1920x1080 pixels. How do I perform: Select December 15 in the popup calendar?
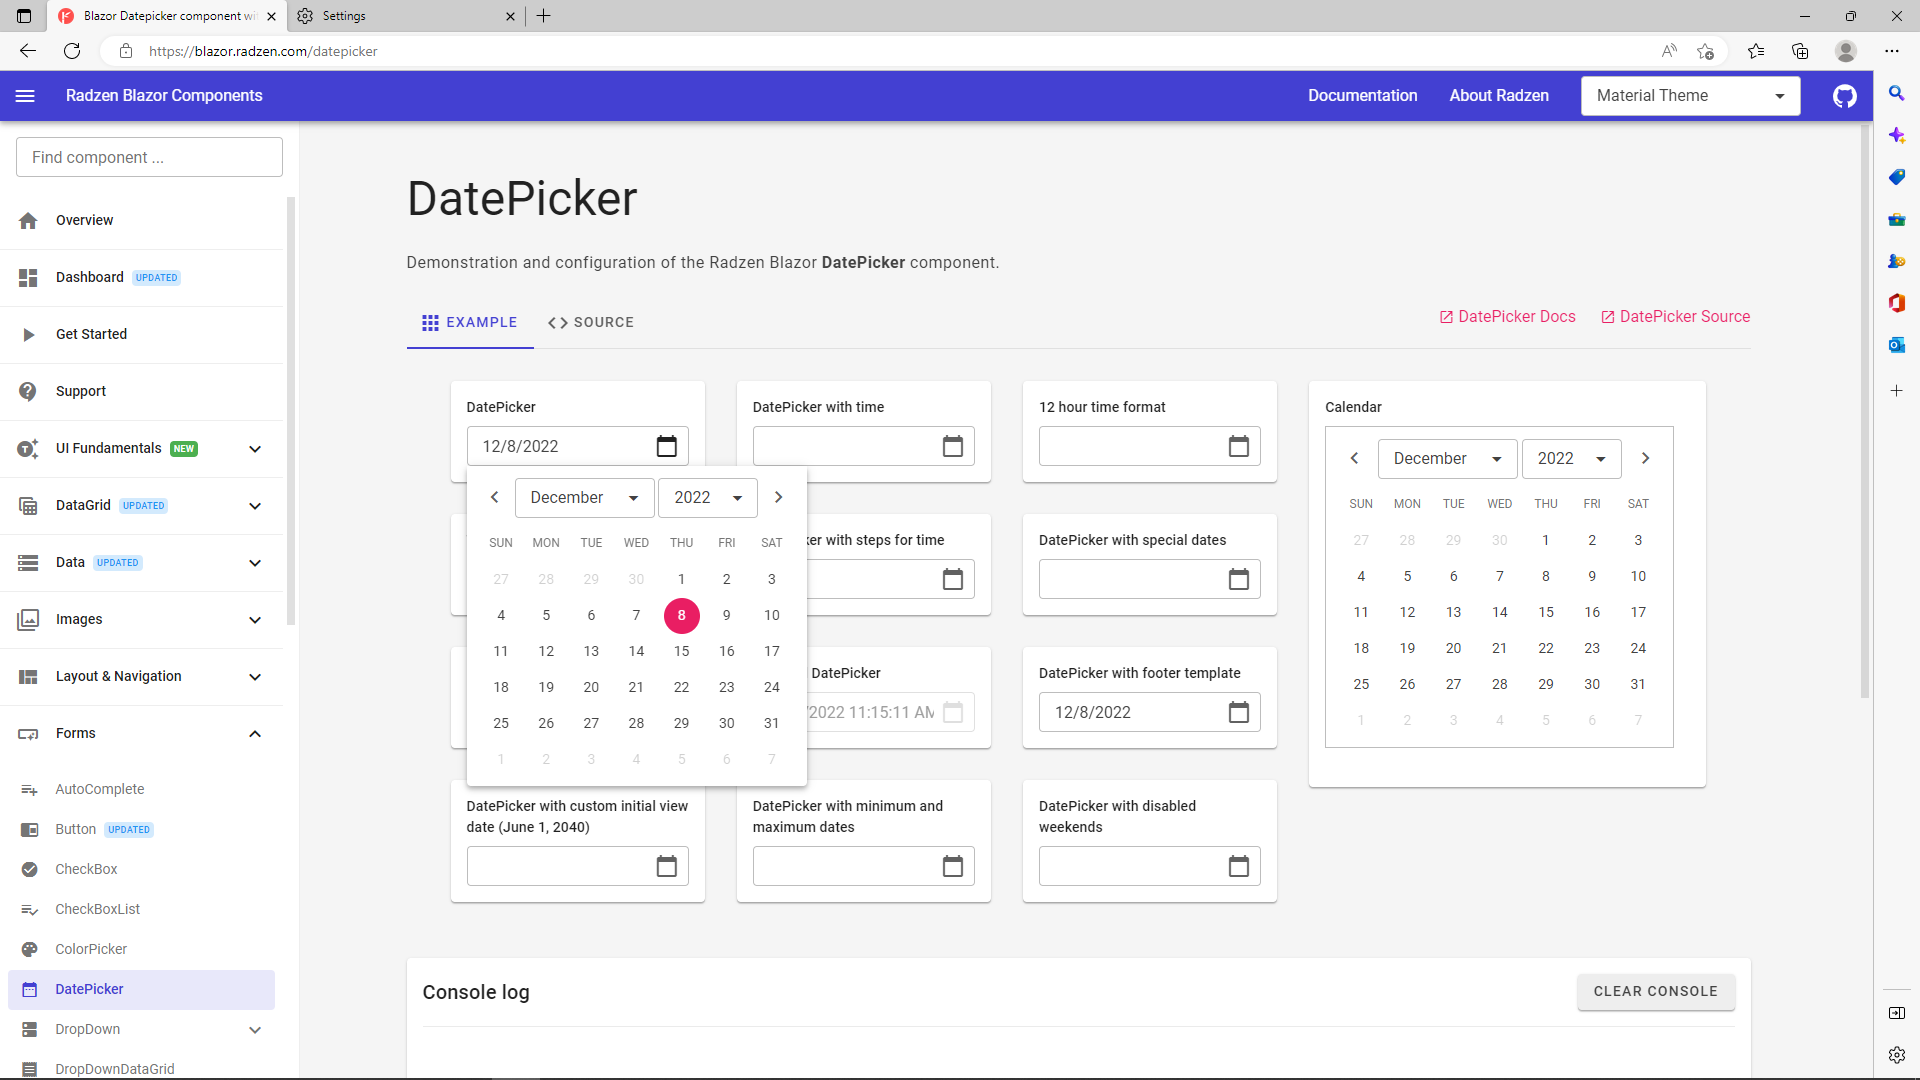pos(681,651)
